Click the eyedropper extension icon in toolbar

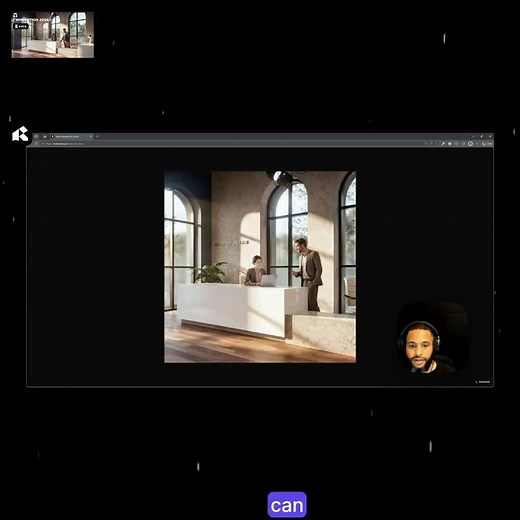pyautogui.click(x=443, y=143)
